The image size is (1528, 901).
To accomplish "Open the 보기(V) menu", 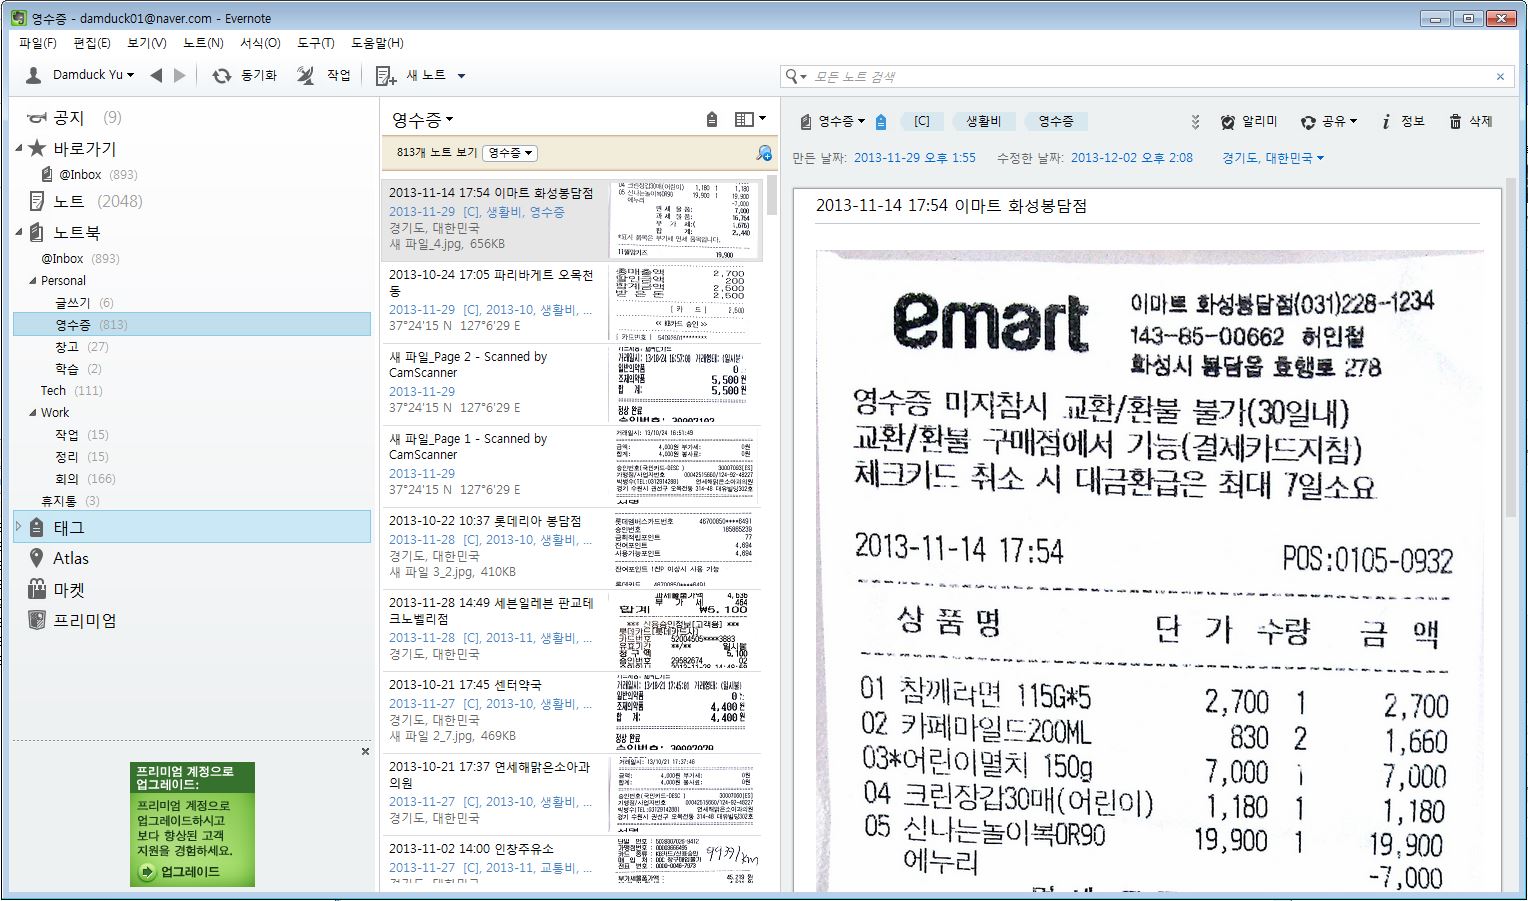I will point(147,43).
